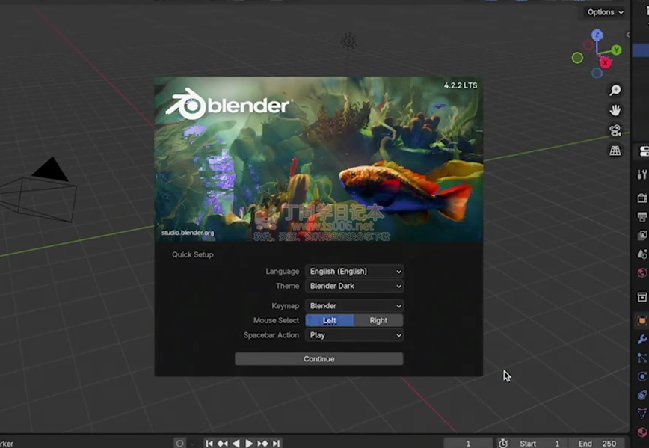Jump to the last frame

[x=276, y=443]
